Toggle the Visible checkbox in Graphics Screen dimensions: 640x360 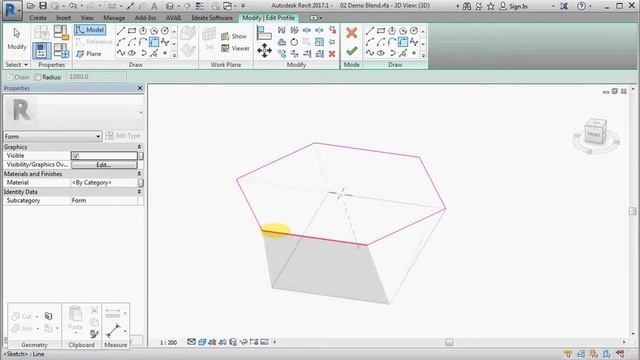click(76, 156)
